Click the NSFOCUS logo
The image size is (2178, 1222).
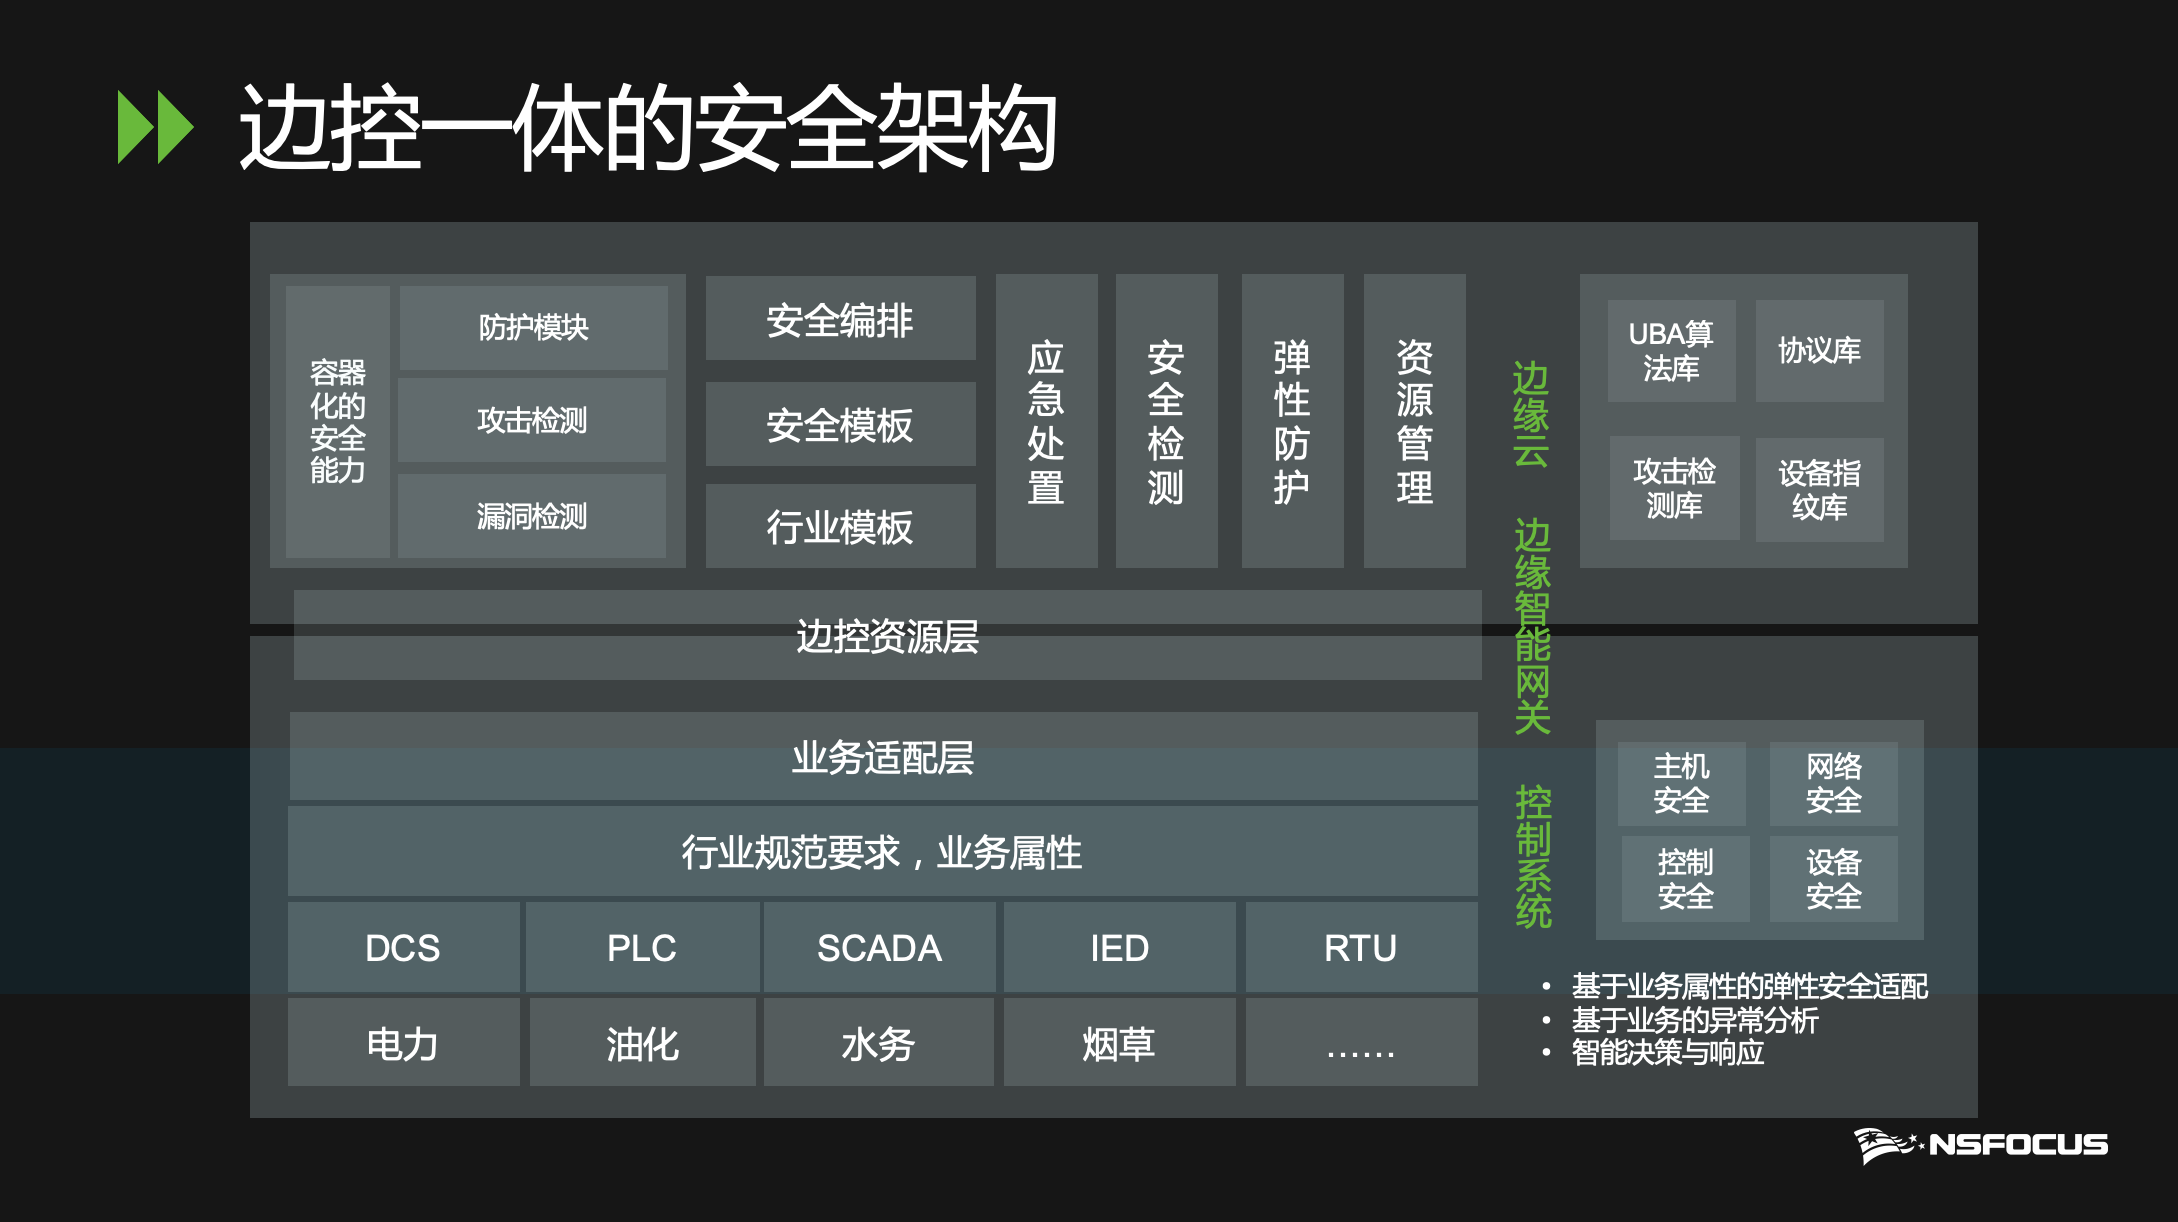pos(1980,1144)
